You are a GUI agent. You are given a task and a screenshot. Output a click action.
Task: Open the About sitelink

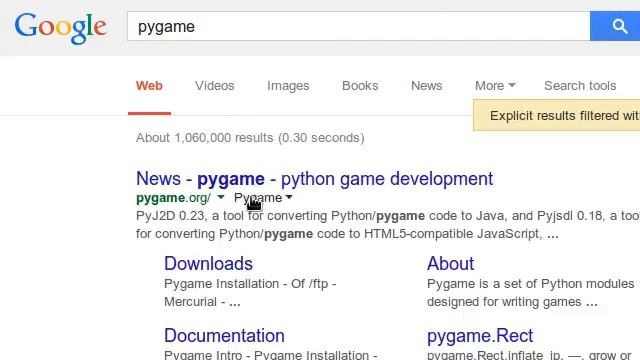[451, 264]
